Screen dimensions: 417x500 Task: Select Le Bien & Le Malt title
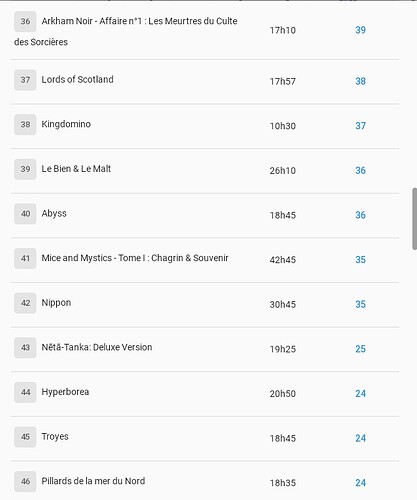point(76,169)
